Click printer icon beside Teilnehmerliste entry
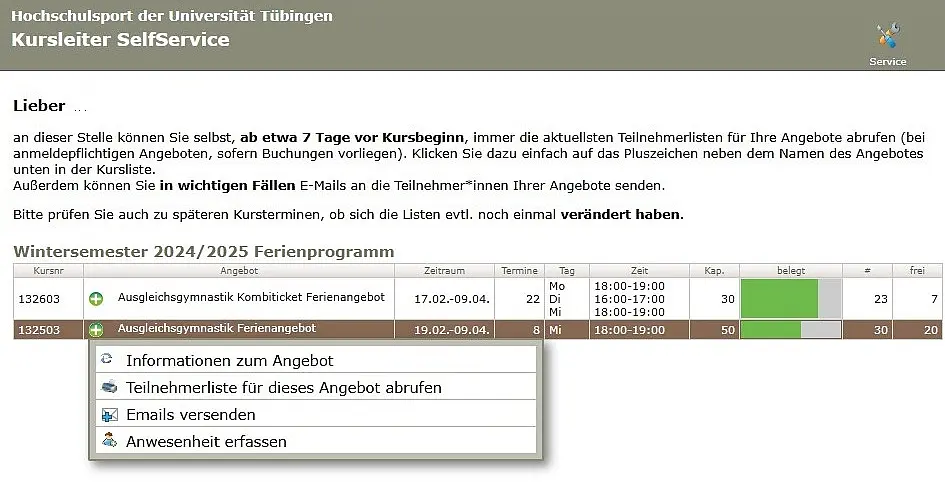Screen dimensions: 945x484 [109, 386]
